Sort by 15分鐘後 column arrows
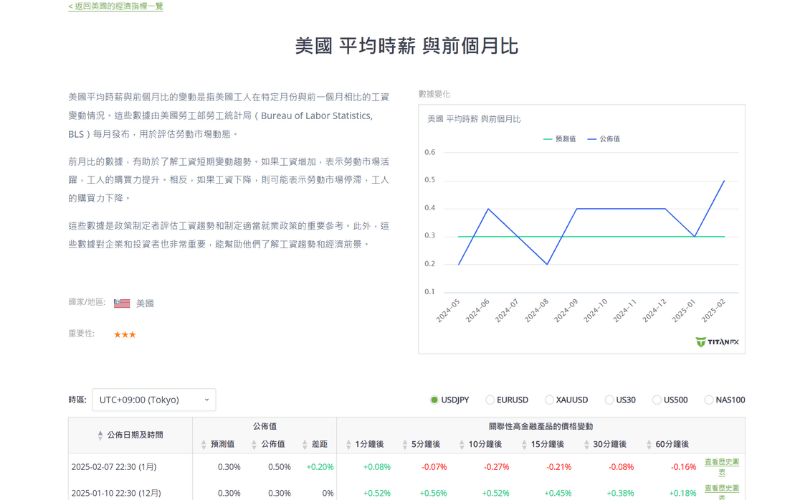The image size is (800, 500). click(524, 444)
